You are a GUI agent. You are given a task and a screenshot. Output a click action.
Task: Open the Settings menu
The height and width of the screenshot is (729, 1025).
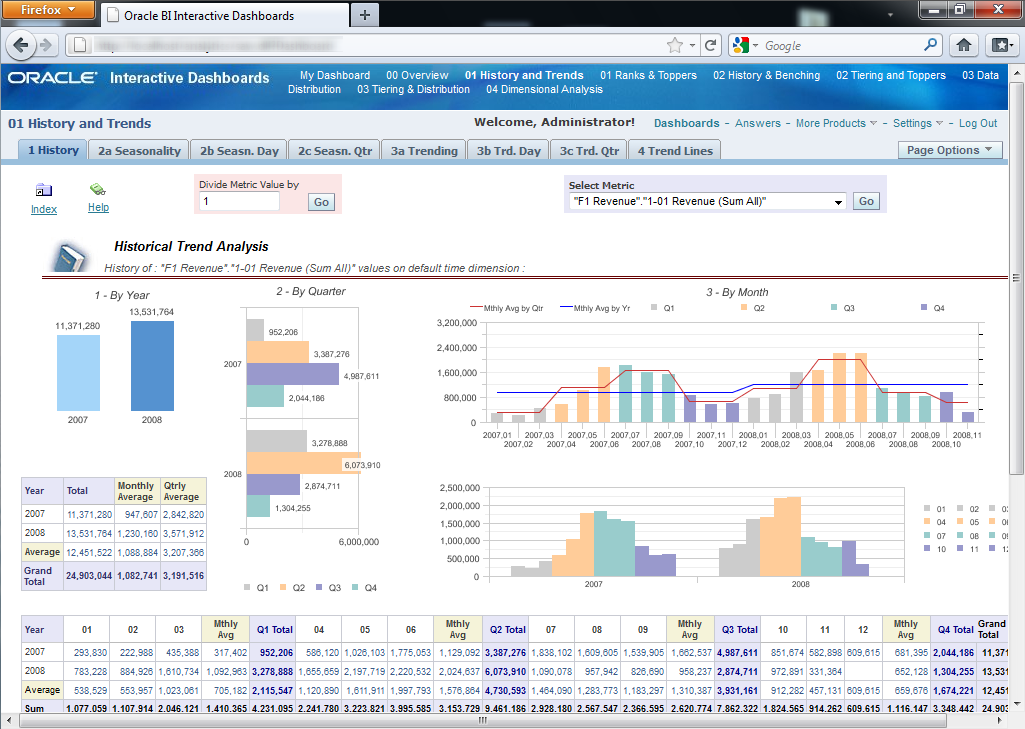click(918, 124)
